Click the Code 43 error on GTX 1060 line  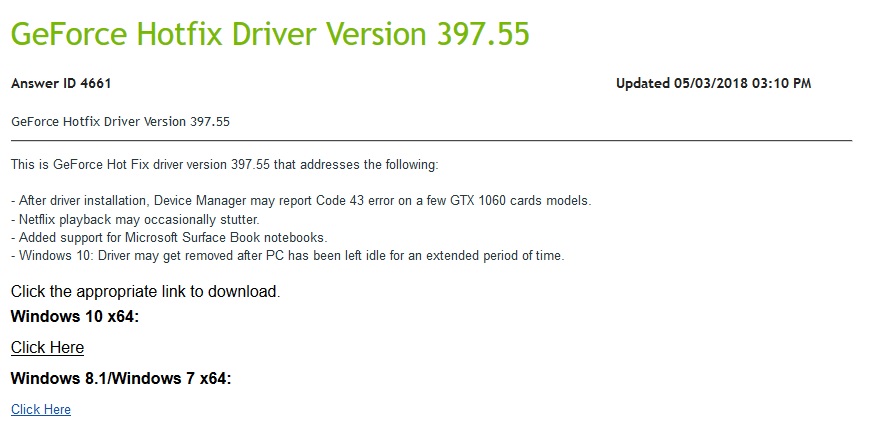(301, 200)
